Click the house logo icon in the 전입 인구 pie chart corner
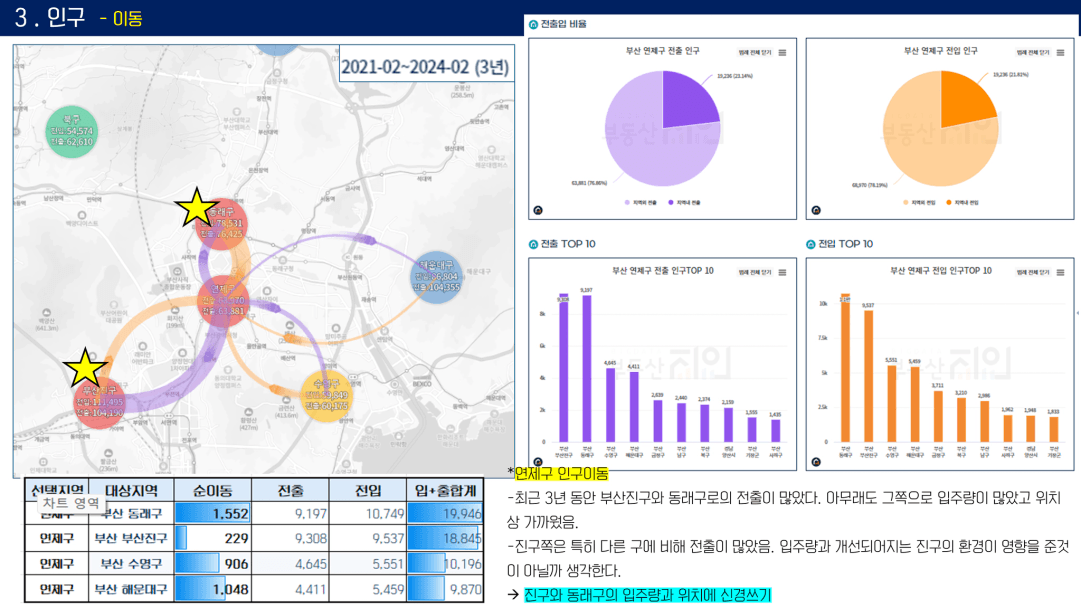1081x608 pixels. (816, 210)
